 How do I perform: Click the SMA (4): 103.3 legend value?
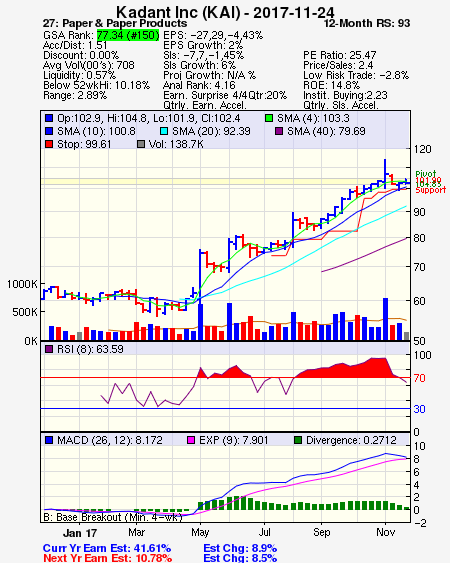point(313,118)
